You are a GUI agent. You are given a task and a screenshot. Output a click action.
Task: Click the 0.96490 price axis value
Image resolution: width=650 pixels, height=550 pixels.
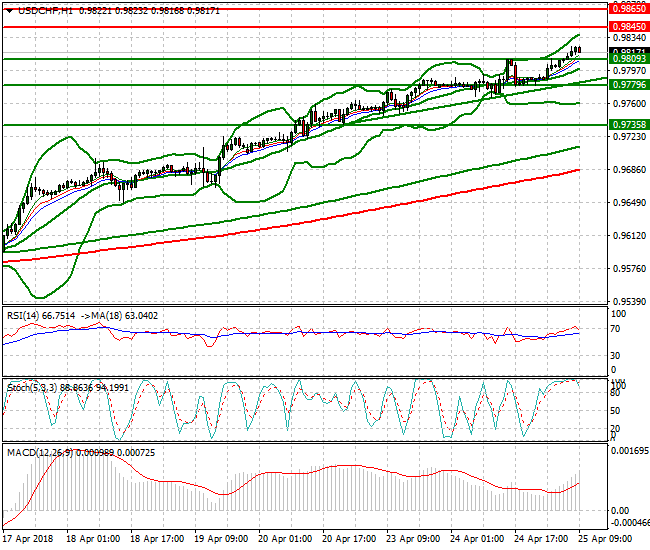click(629, 203)
